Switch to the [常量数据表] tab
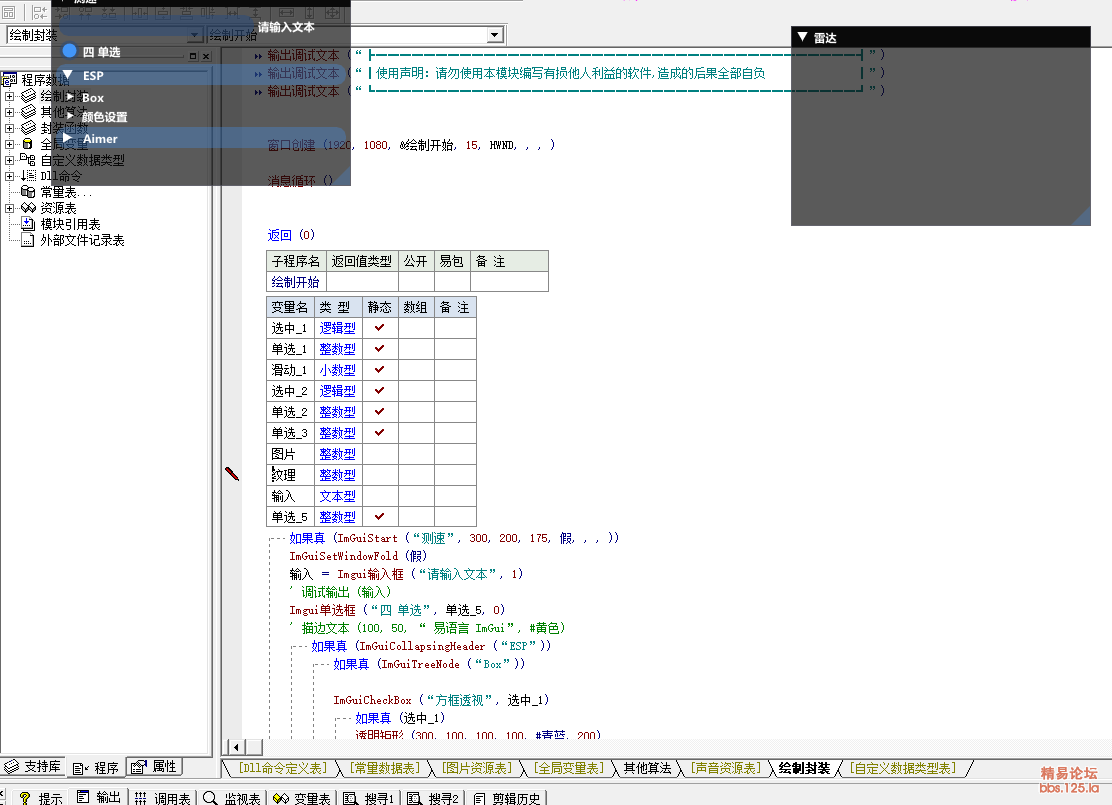Image resolution: width=1112 pixels, height=805 pixels. pyautogui.click(x=386, y=768)
